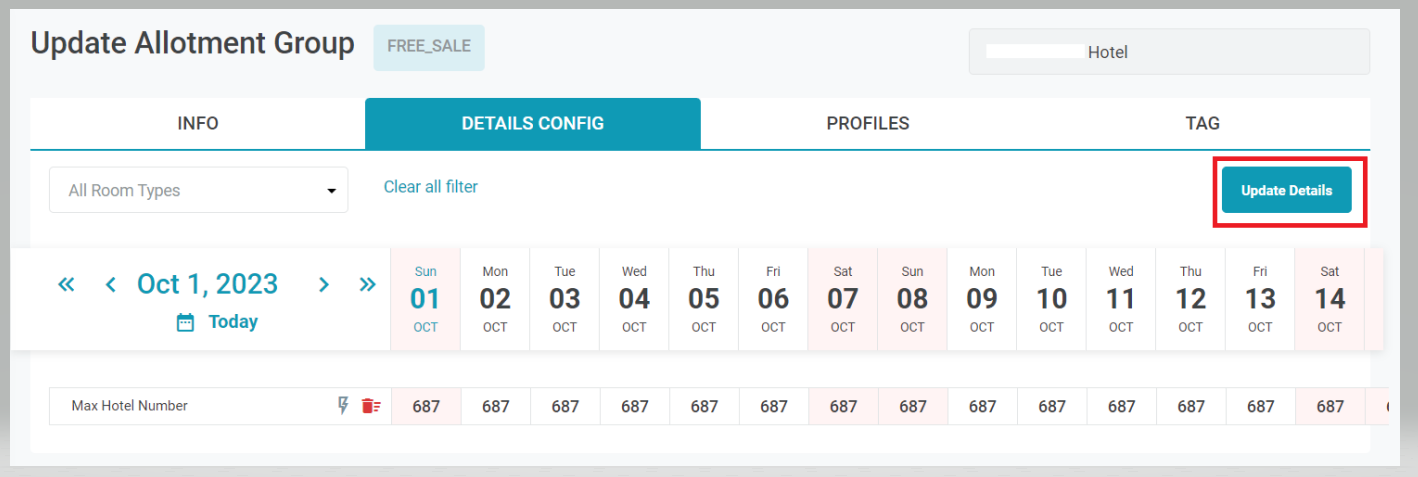Click the red delete row icon
This screenshot has width=1418, height=477.
click(x=371, y=405)
